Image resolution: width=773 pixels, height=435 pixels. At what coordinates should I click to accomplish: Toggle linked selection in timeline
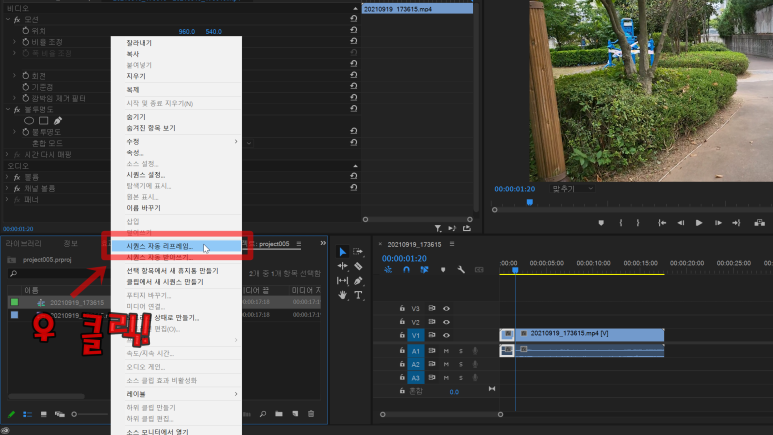point(424,270)
